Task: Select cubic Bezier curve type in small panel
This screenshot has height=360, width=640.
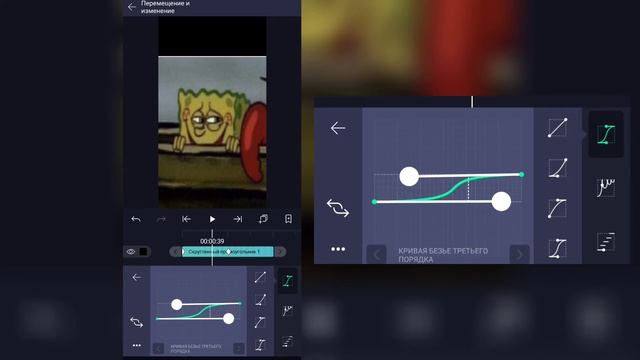Action: (x=287, y=281)
